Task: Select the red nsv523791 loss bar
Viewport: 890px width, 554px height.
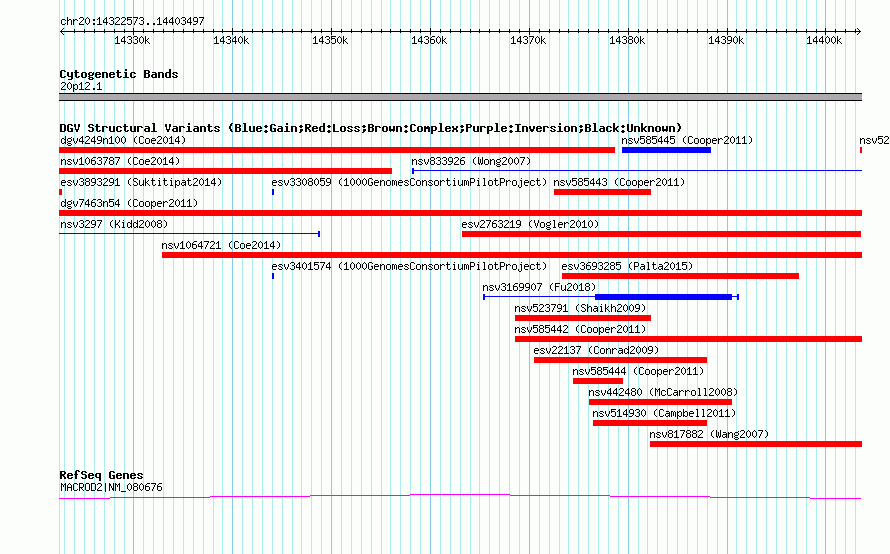Action: [583, 318]
